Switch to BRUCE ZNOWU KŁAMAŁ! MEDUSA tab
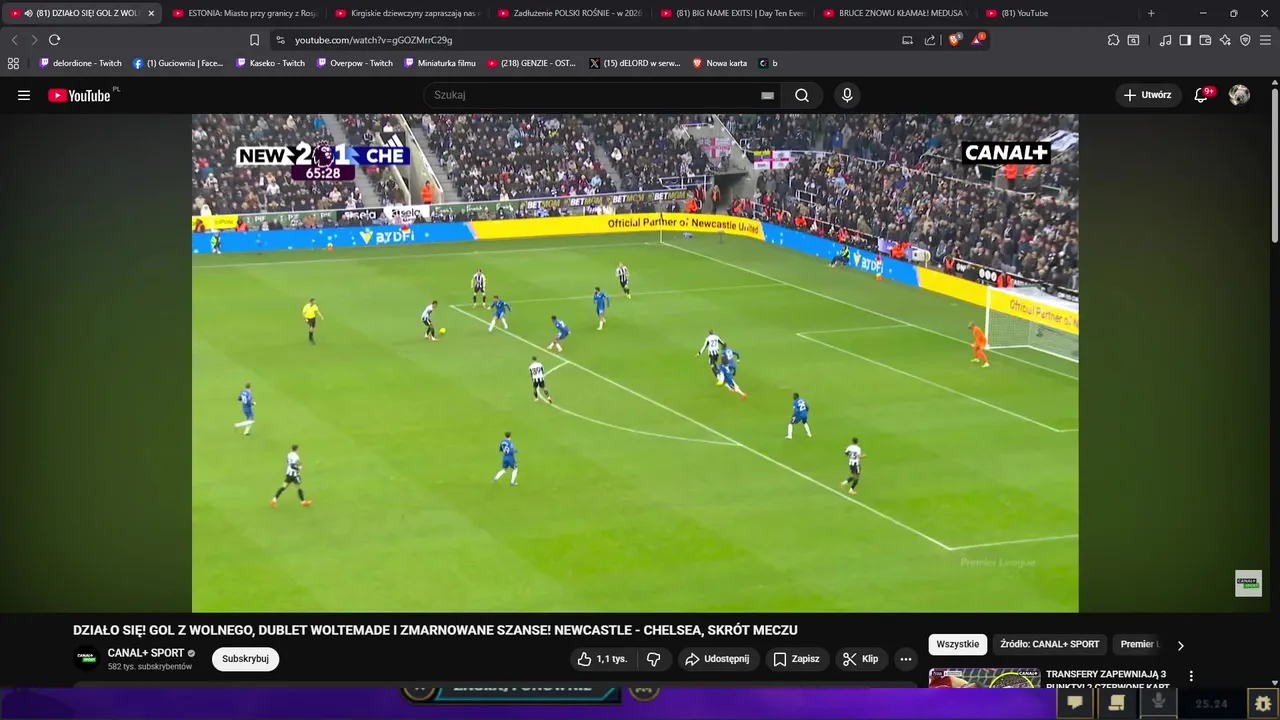The image size is (1280, 720). point(896,13)
